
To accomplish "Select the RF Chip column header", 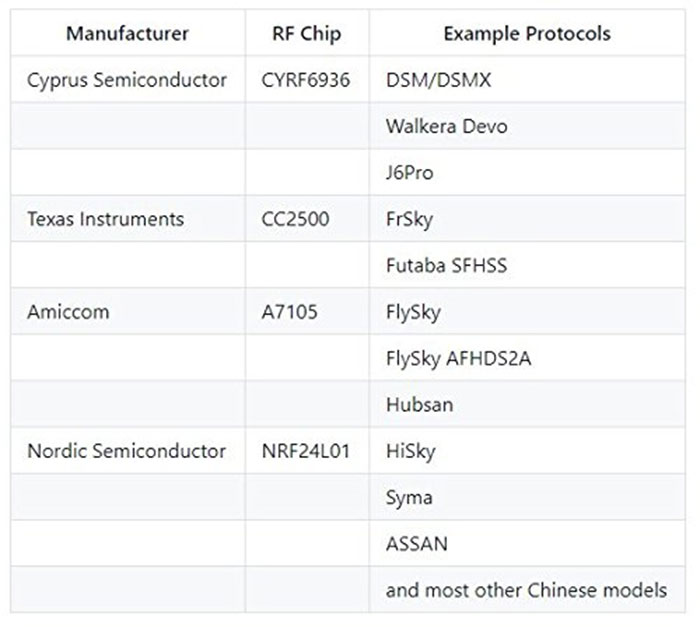I will click(x=306, y=33).
